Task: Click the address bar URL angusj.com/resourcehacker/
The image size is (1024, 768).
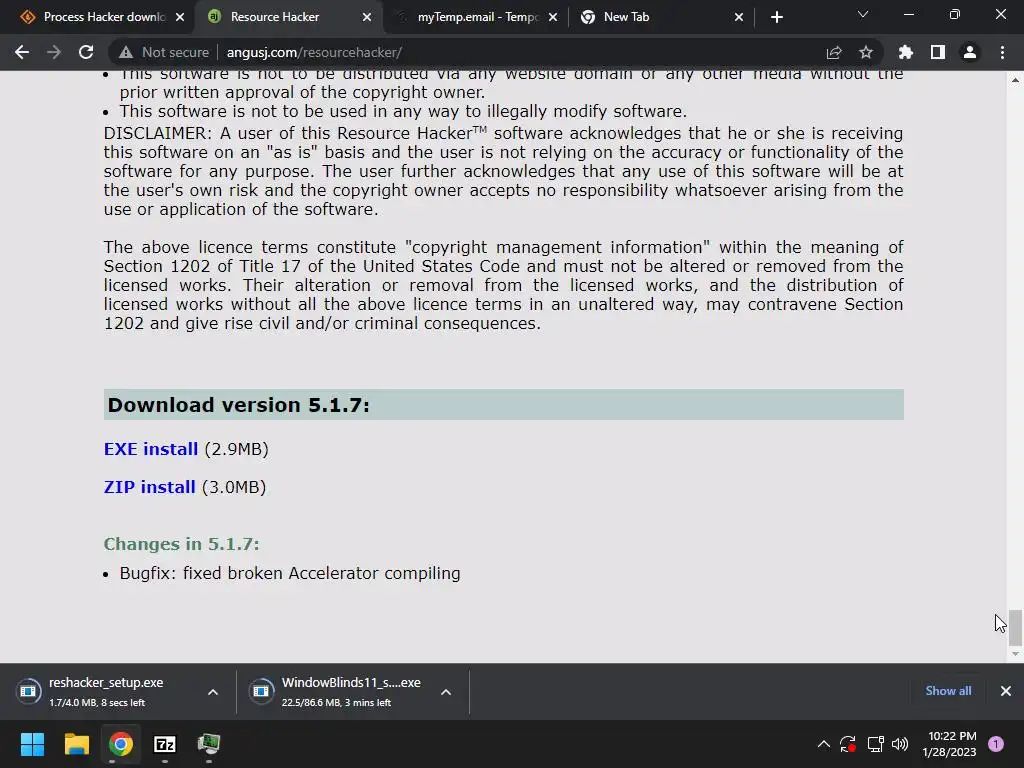Action: point(314,52)
